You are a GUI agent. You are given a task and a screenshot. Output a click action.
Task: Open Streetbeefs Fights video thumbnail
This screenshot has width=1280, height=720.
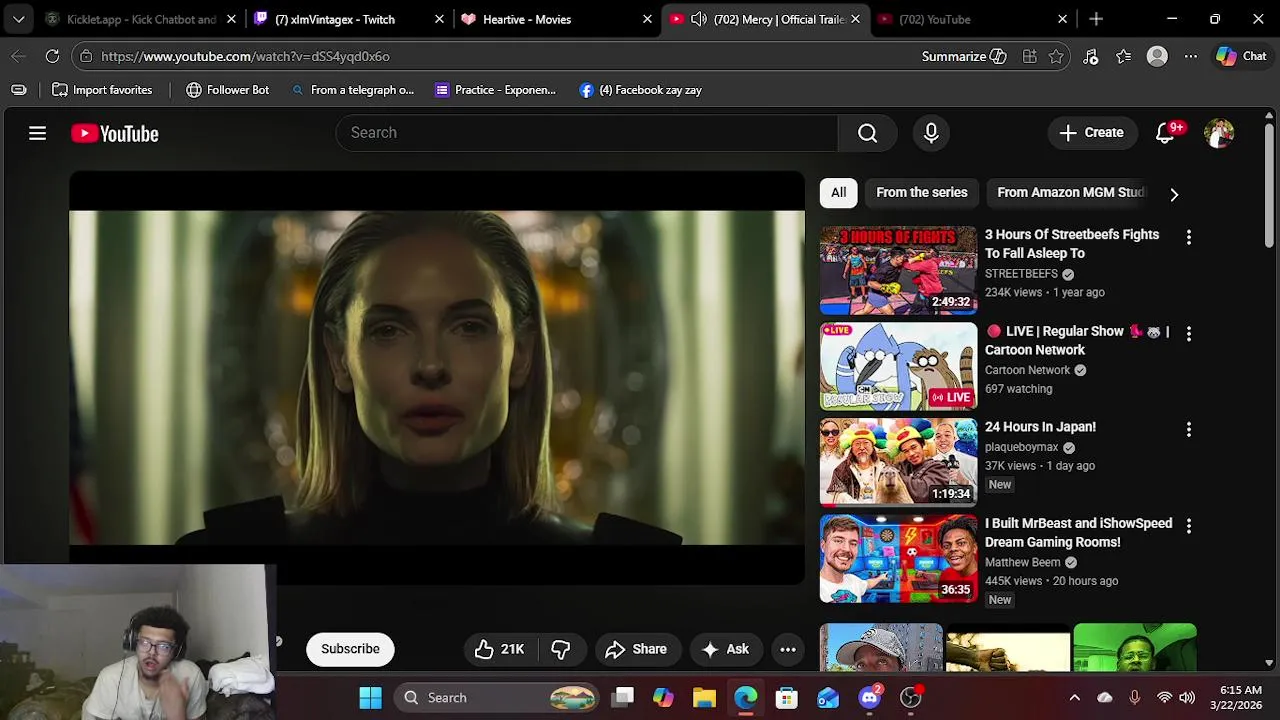tap(898, 270)
